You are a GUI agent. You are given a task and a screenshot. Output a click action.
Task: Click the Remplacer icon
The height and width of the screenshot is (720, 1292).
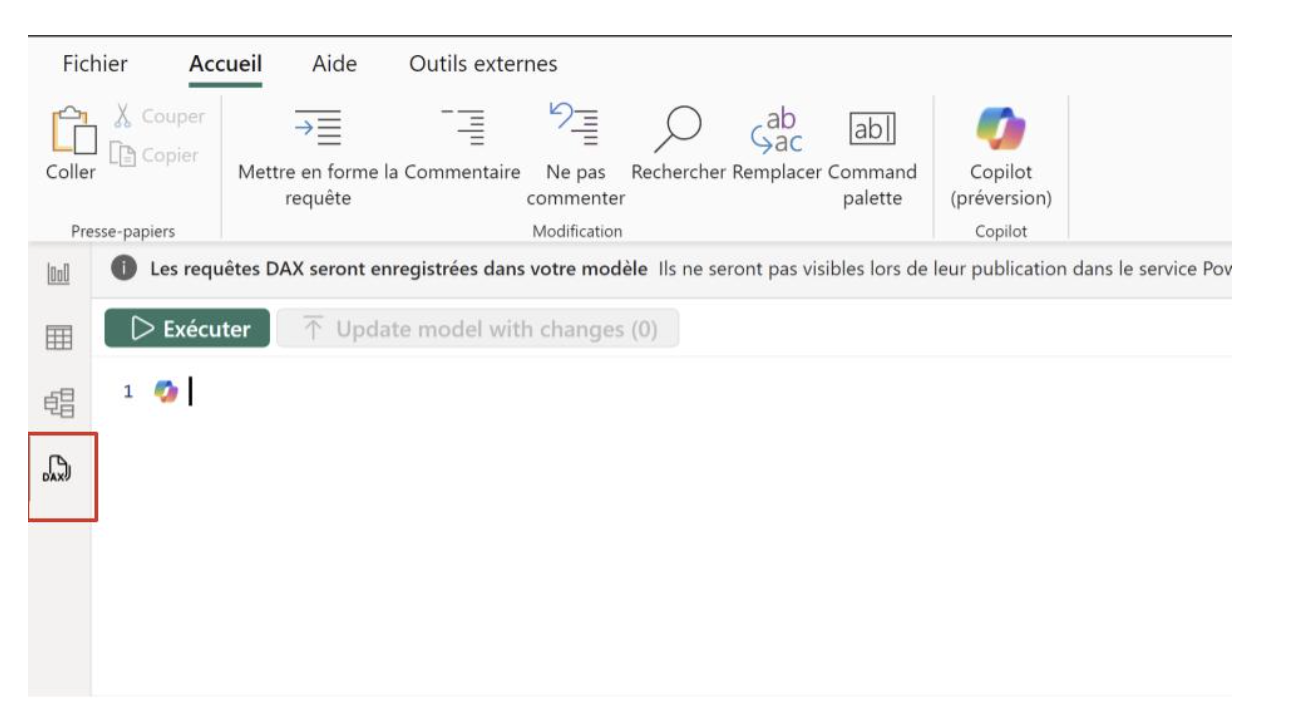(777, 130)
